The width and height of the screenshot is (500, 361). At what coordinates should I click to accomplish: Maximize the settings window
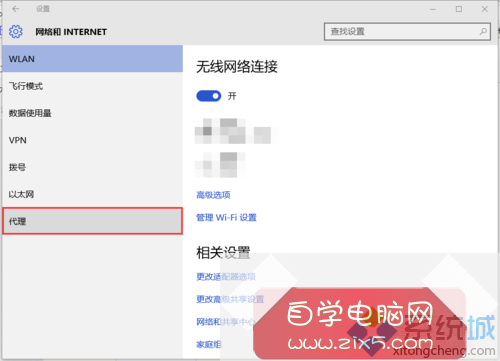pos(459,9)
